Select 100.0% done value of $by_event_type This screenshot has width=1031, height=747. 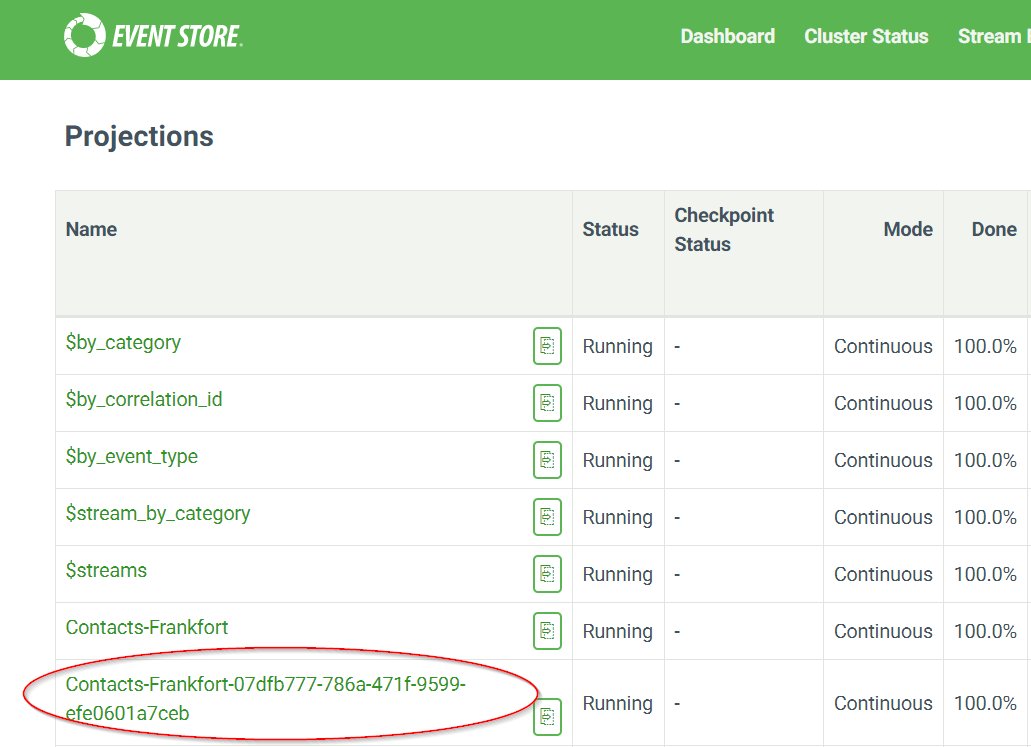coord(985,460)
